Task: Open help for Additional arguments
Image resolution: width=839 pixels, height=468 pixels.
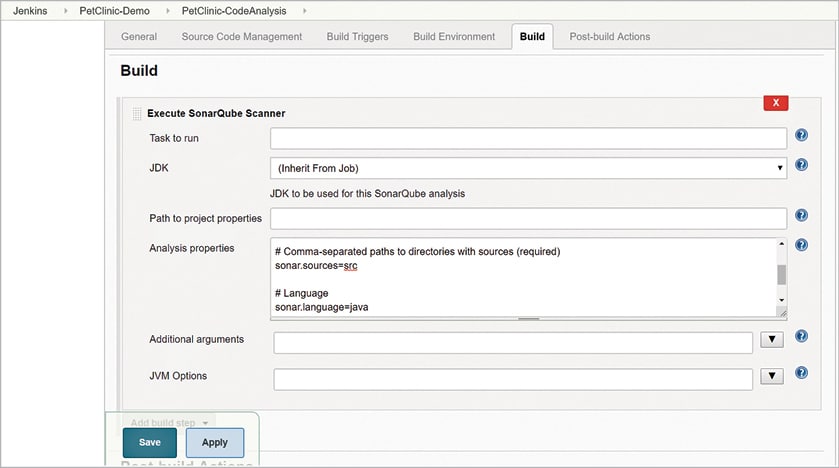Action: (x=801, y=337)
